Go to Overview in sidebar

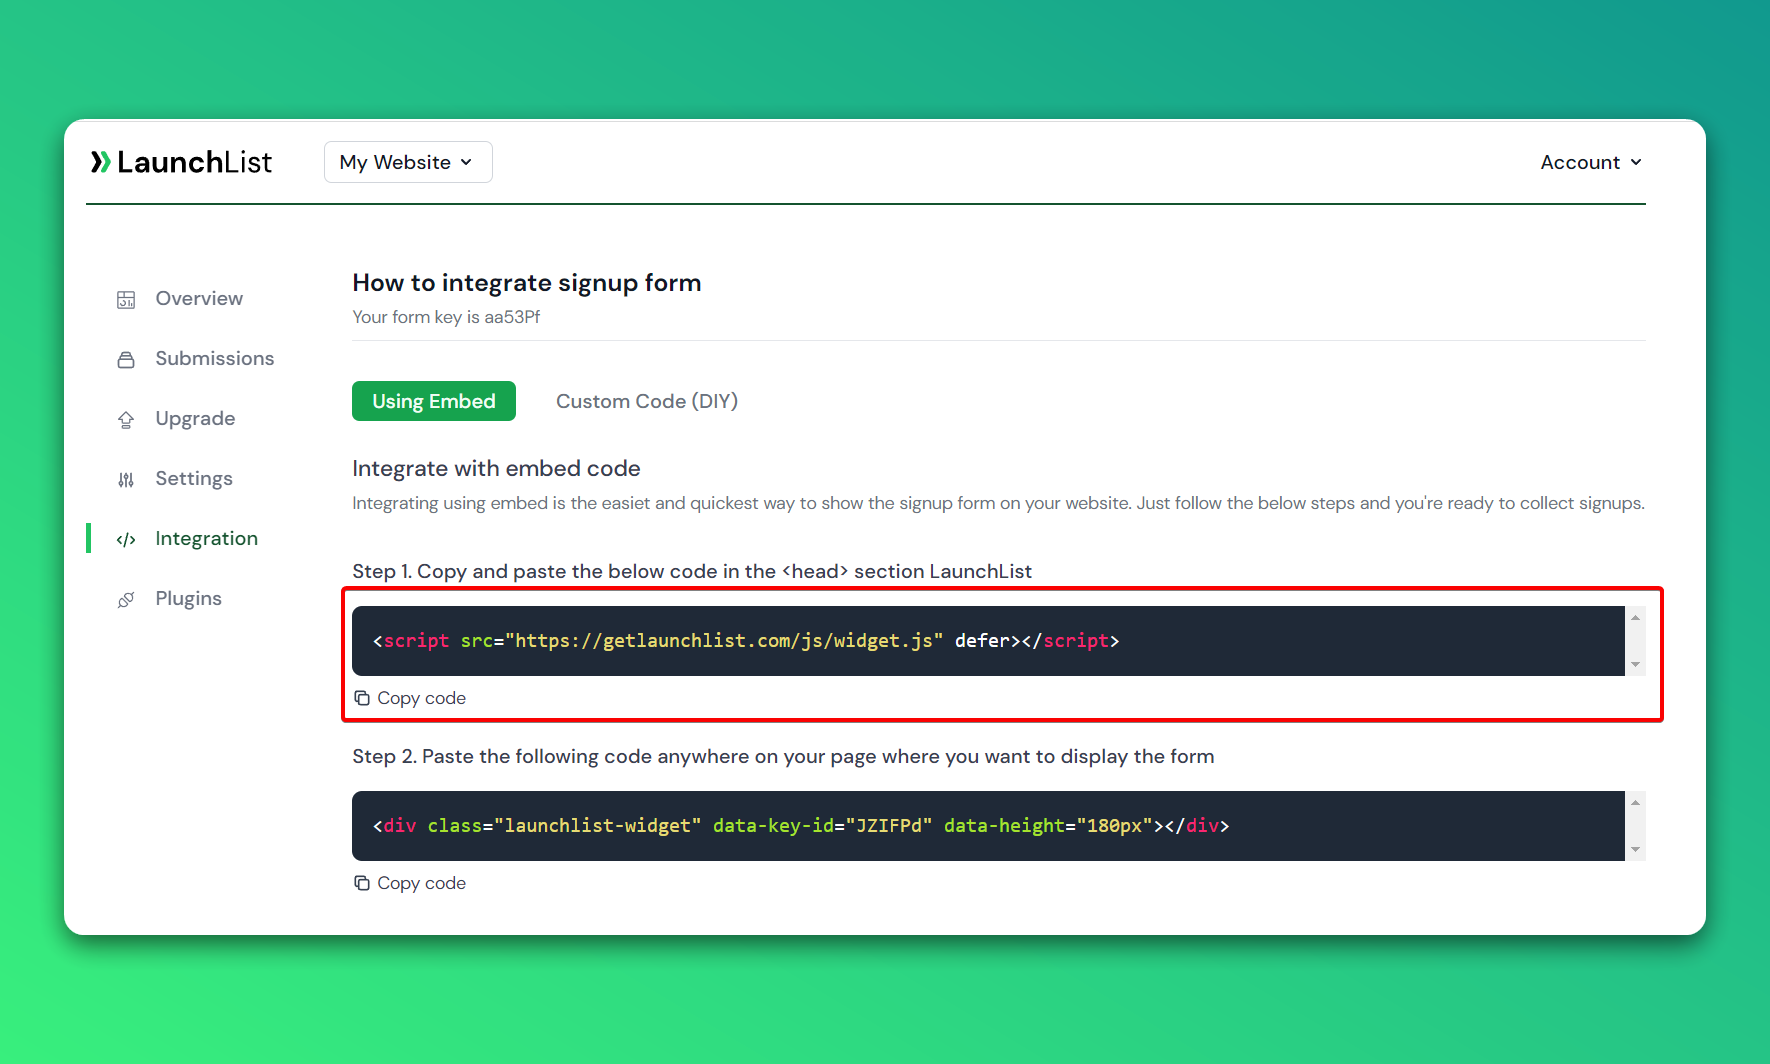[x=199, y=298]
